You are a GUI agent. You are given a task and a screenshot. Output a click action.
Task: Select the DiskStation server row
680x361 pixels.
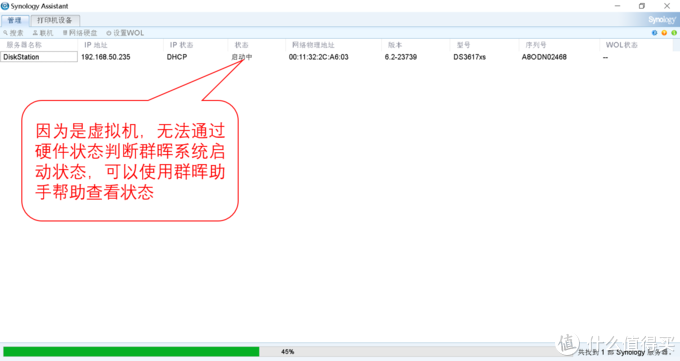pos(39,57)
